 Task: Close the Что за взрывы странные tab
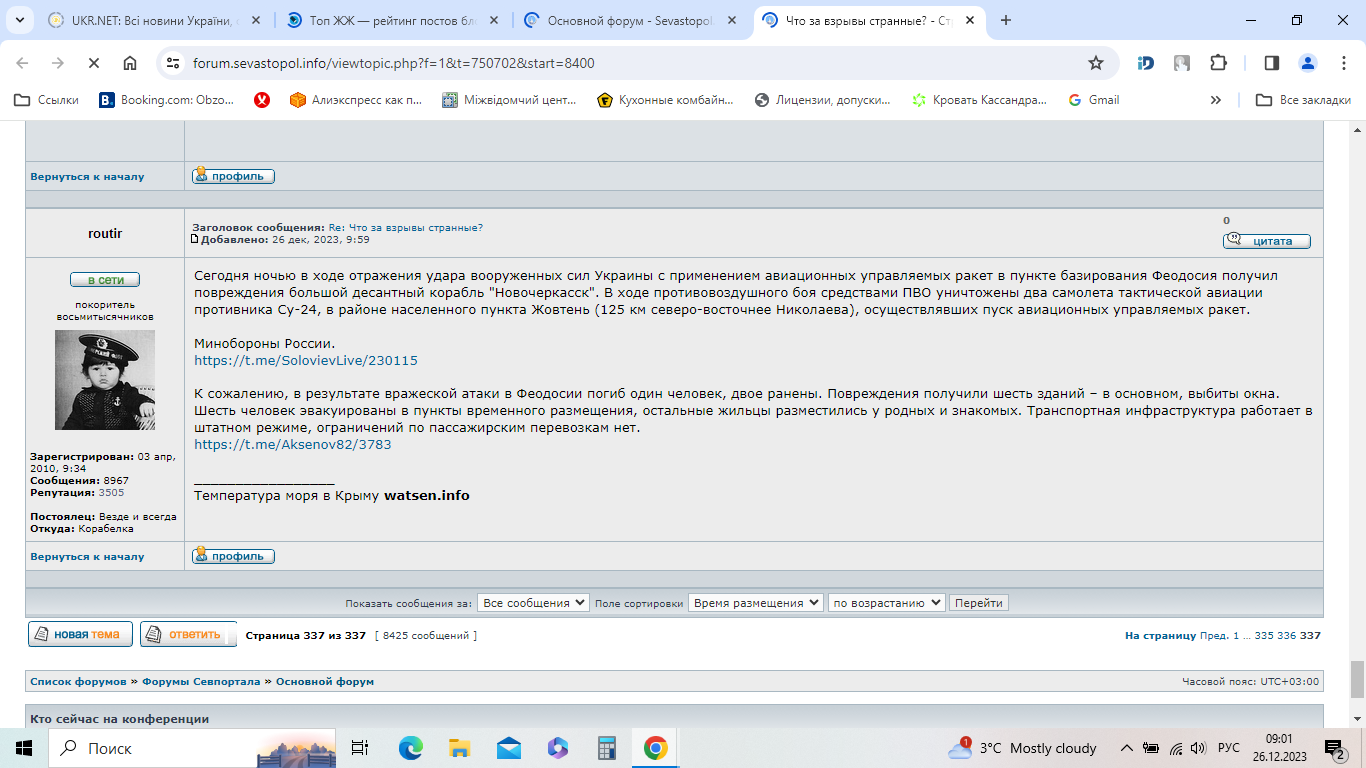tap(969, 20)
